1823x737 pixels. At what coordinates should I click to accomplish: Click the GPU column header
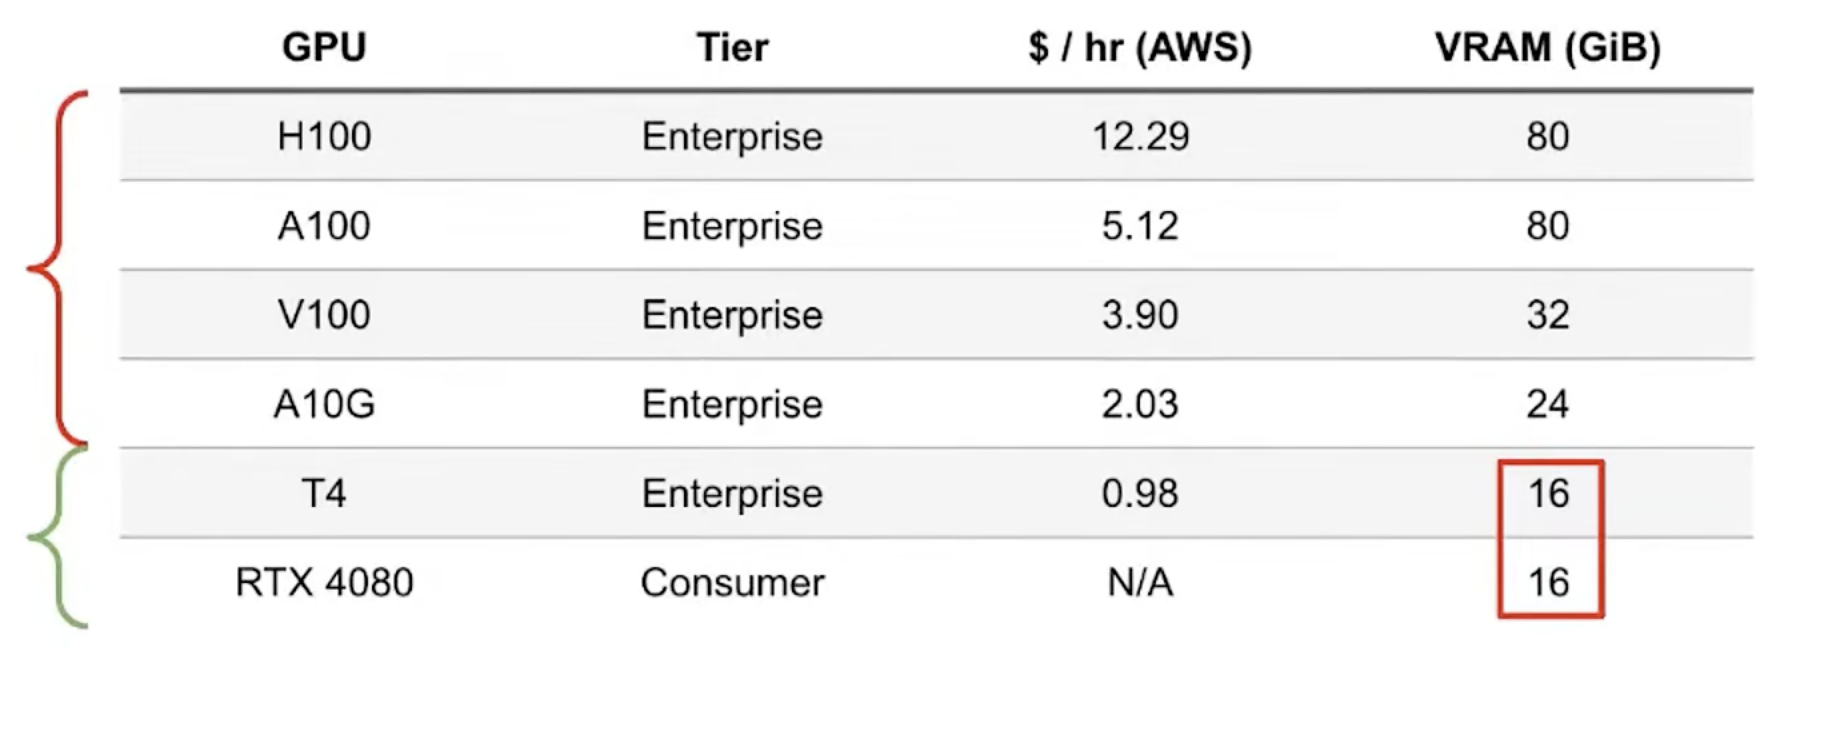click(x=324, y=47)
